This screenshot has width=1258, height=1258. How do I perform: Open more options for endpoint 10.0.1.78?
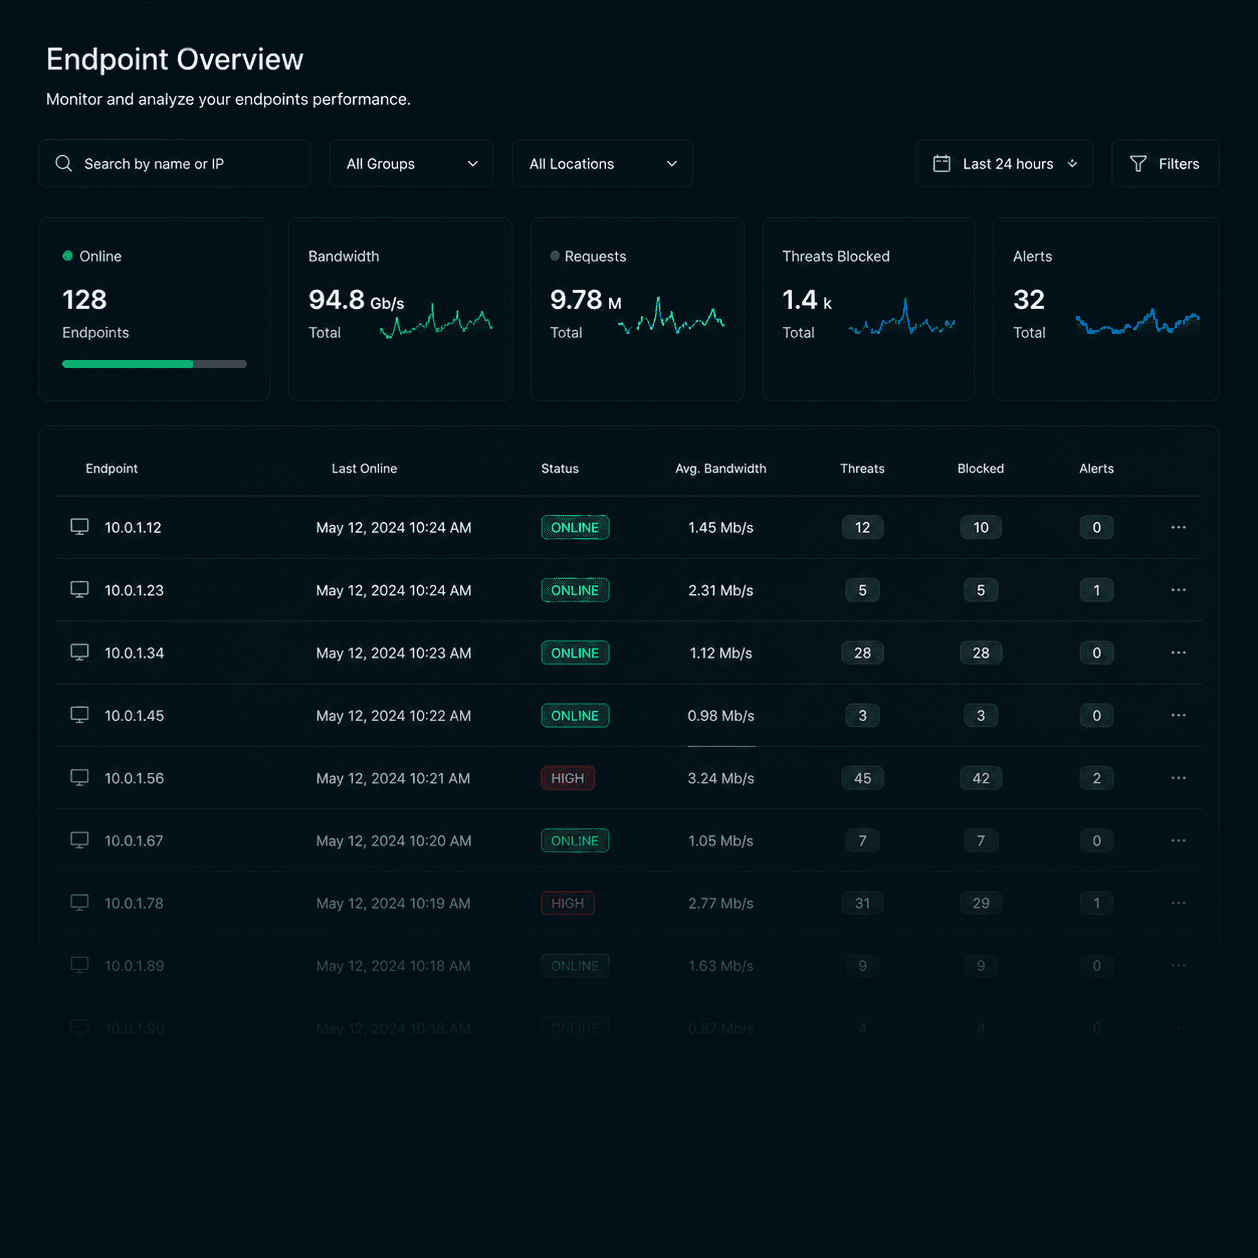(x=1179, y=903)
